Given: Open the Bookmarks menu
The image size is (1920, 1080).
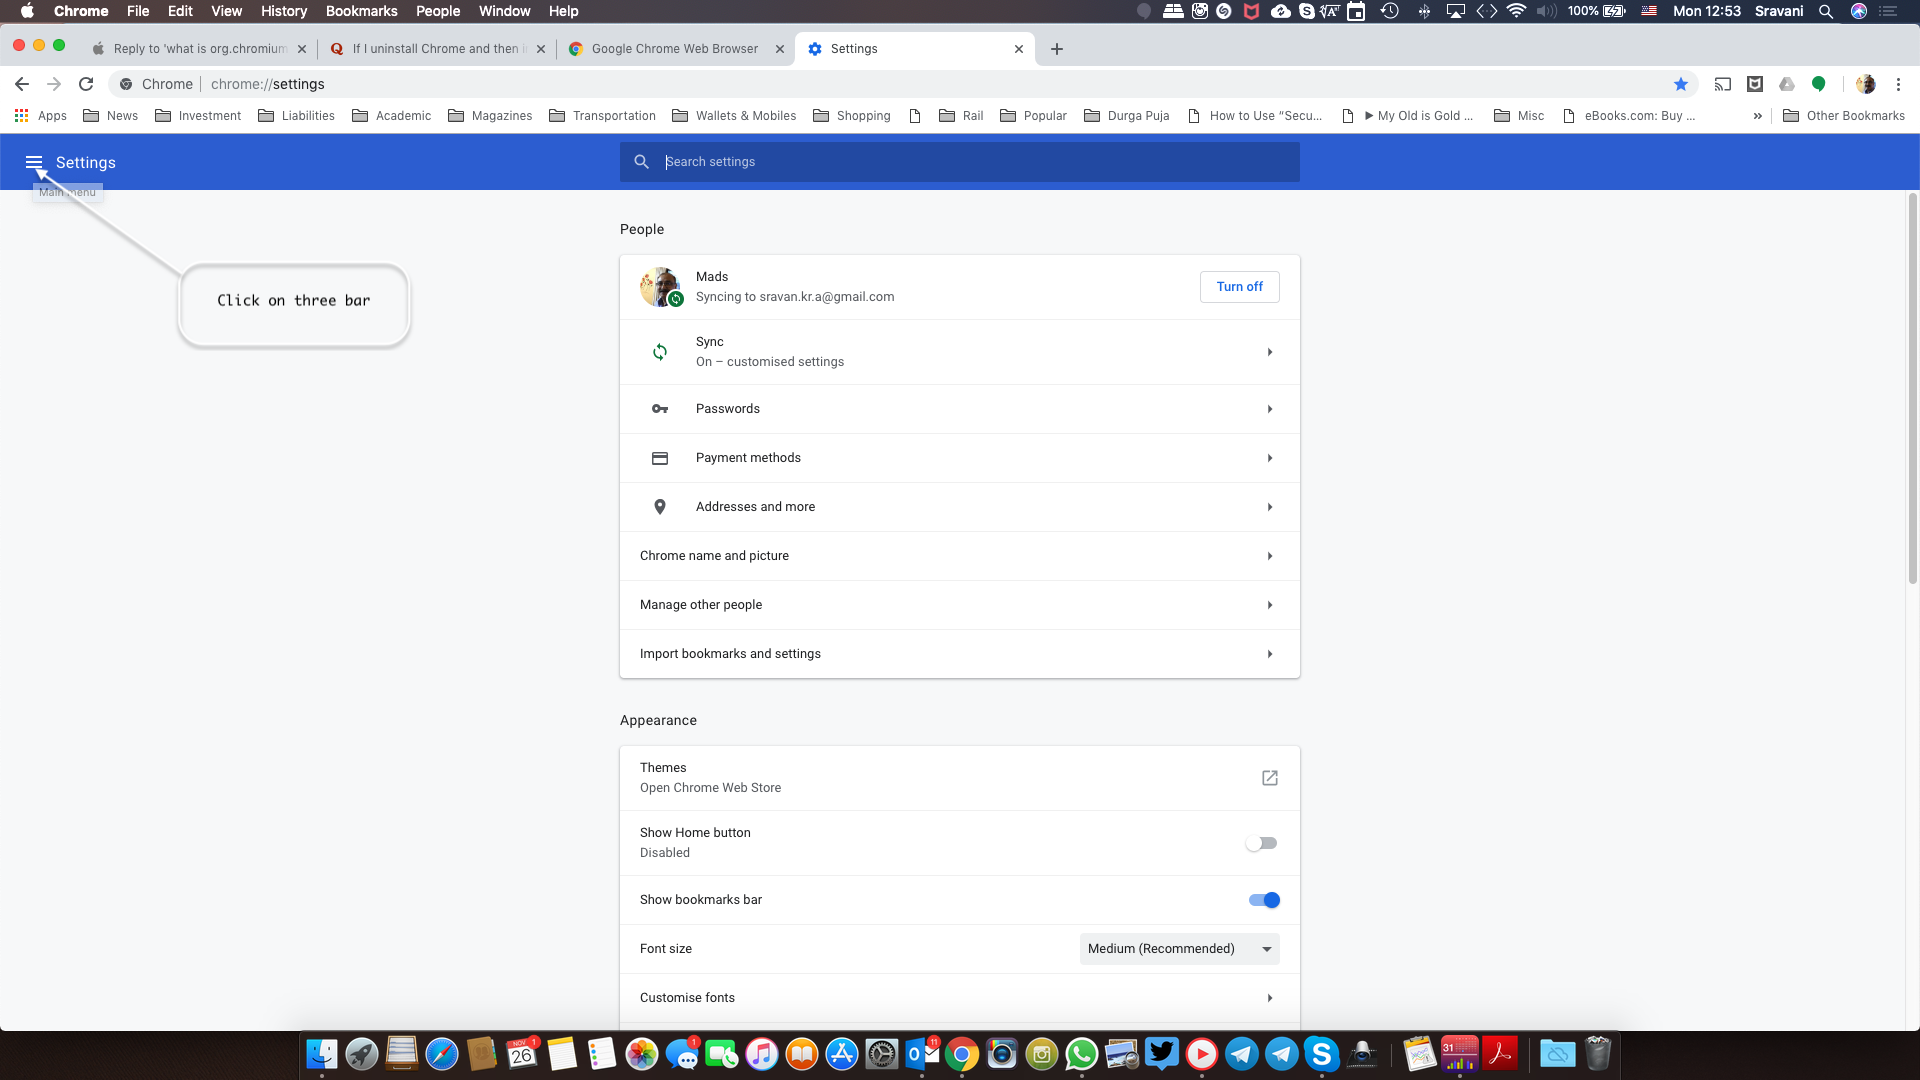Looking at the screenshot, I should click(361, 11).
